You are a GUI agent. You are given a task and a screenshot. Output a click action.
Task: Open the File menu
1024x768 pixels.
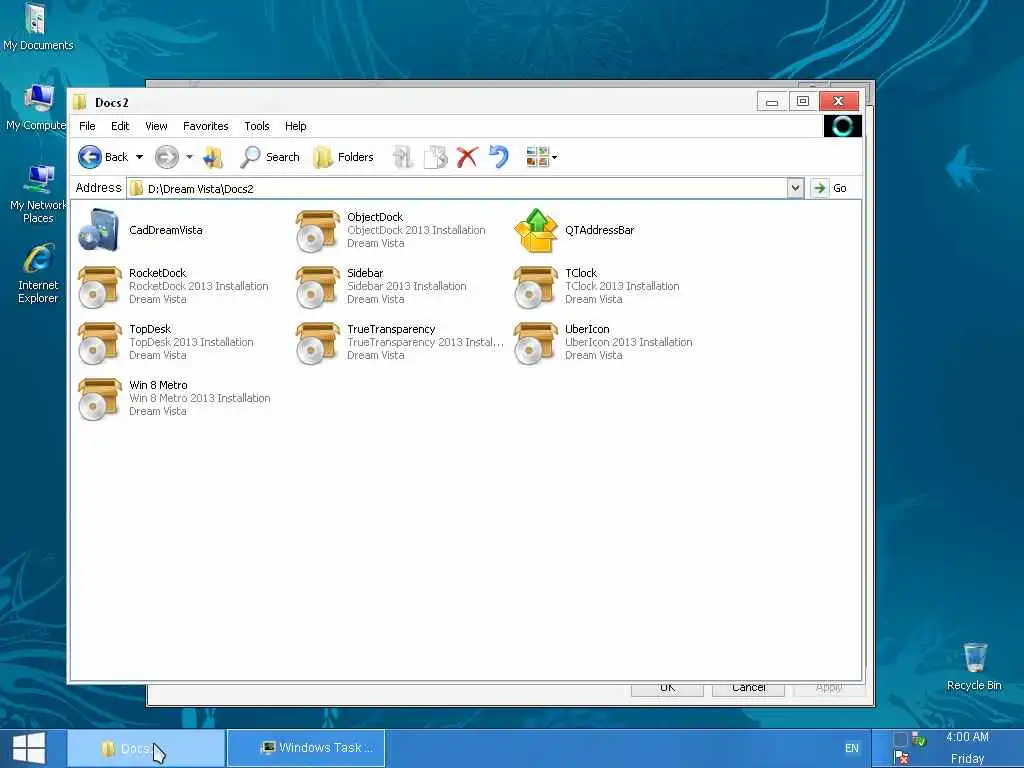point(87,126)
